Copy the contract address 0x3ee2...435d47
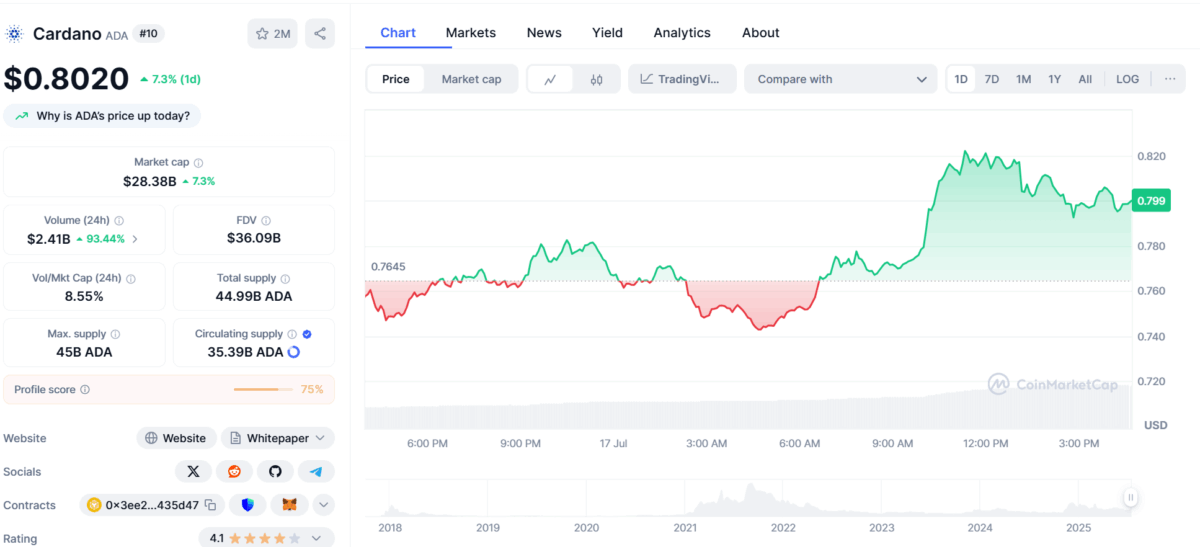Viewport: 1200px width, 547px height. (211, 505)
